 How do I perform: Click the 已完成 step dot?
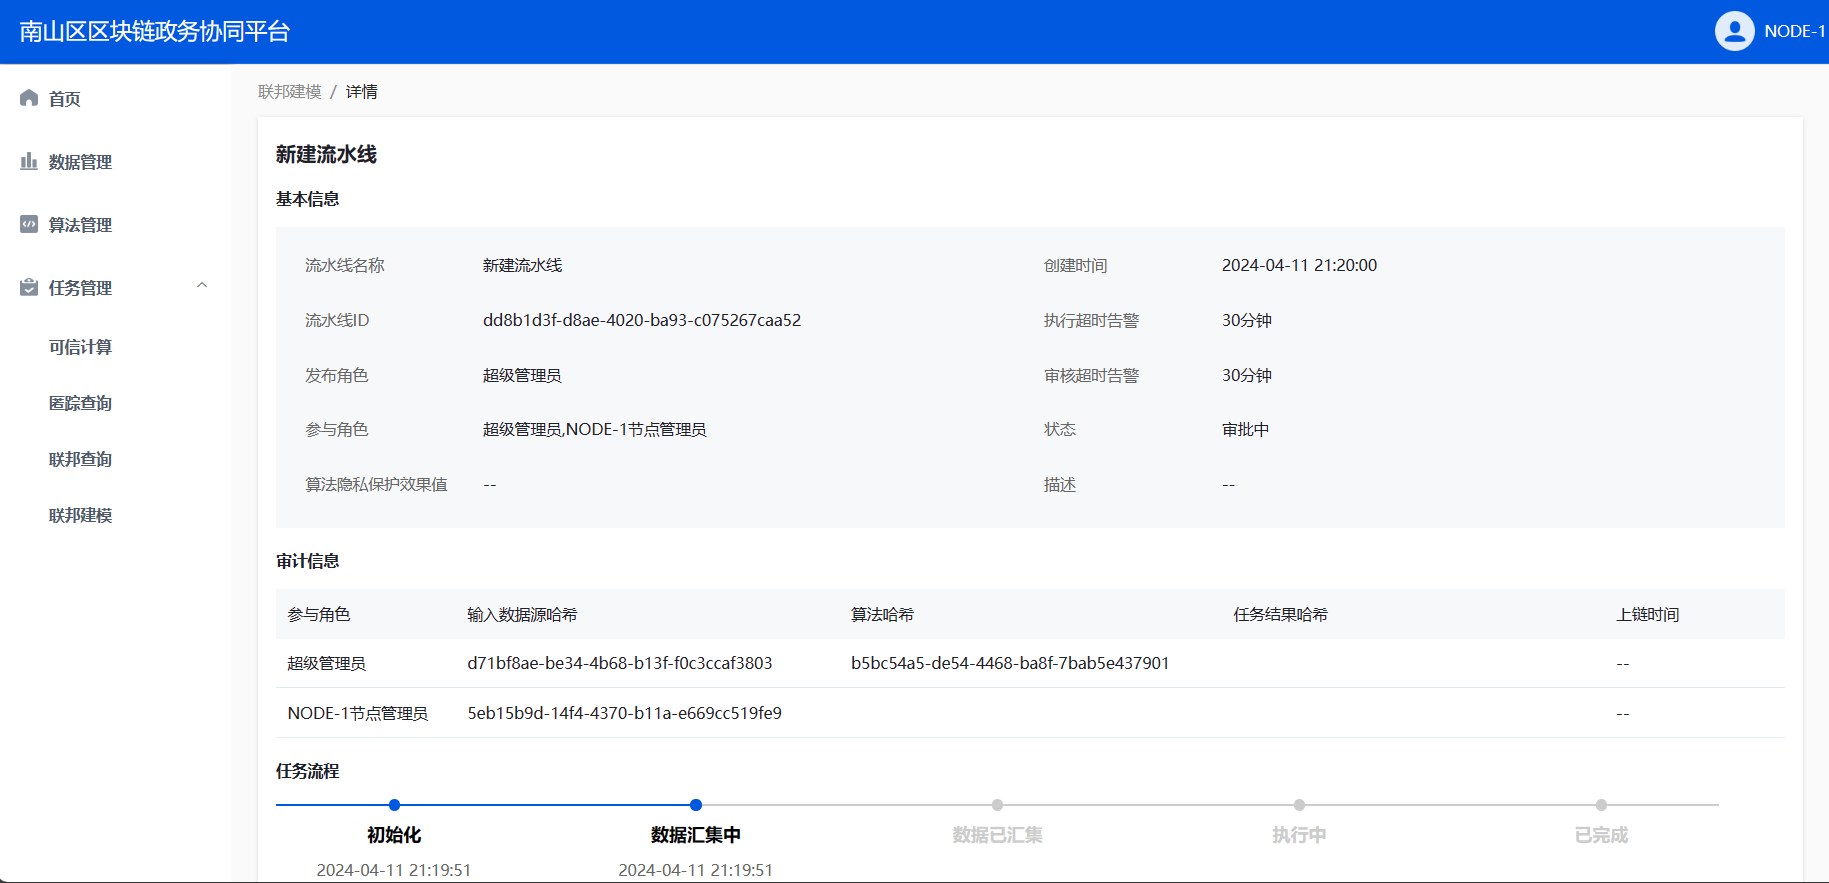coord(1601,805)
